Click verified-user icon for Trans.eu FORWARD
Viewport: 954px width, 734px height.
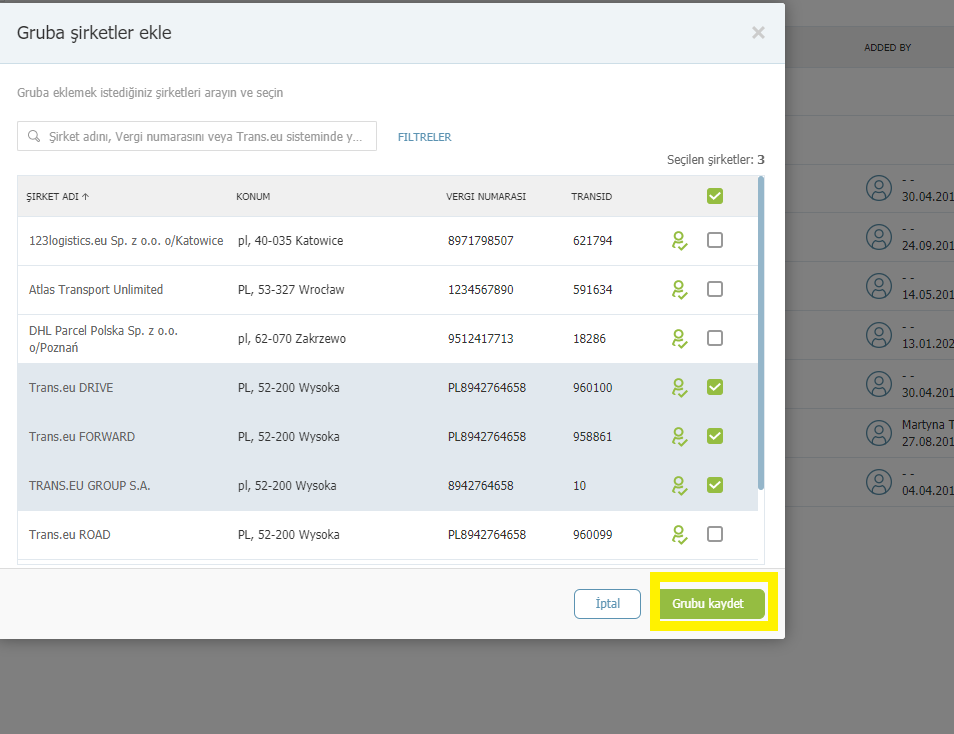[x=679, y=437]
